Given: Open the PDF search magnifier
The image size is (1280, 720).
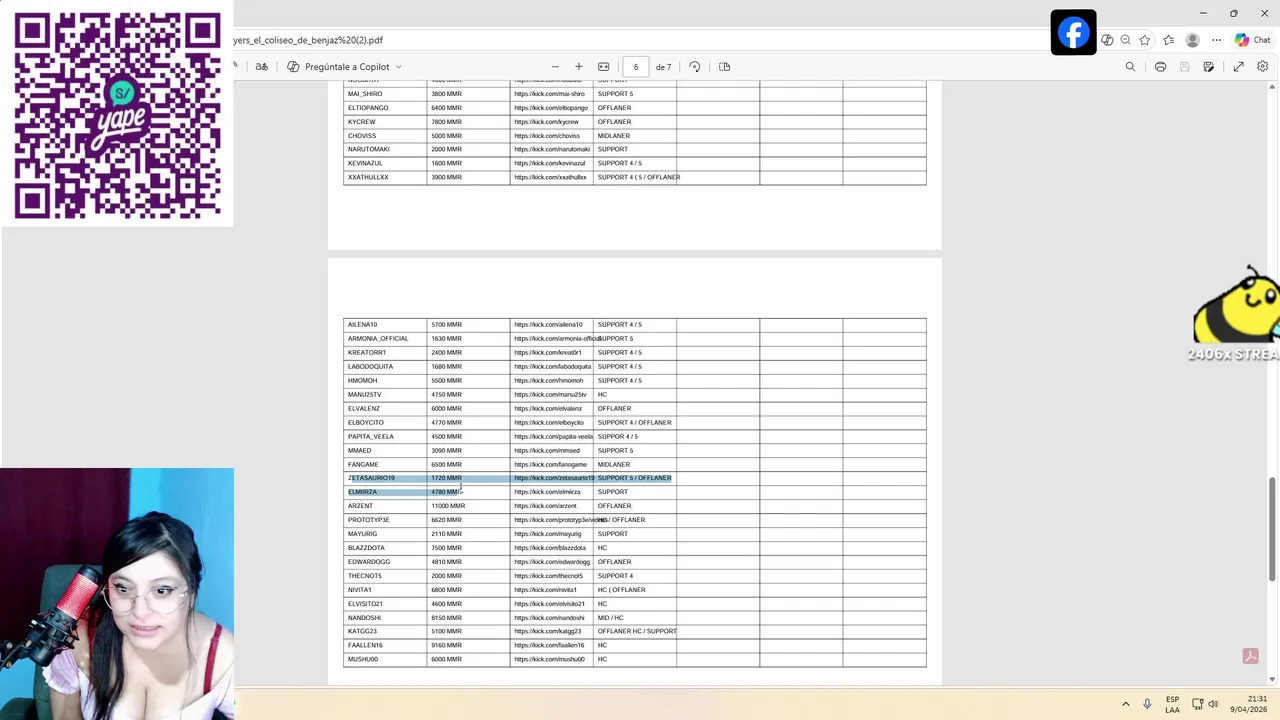Looking at the screenshot, I should tap(1131, 67).
